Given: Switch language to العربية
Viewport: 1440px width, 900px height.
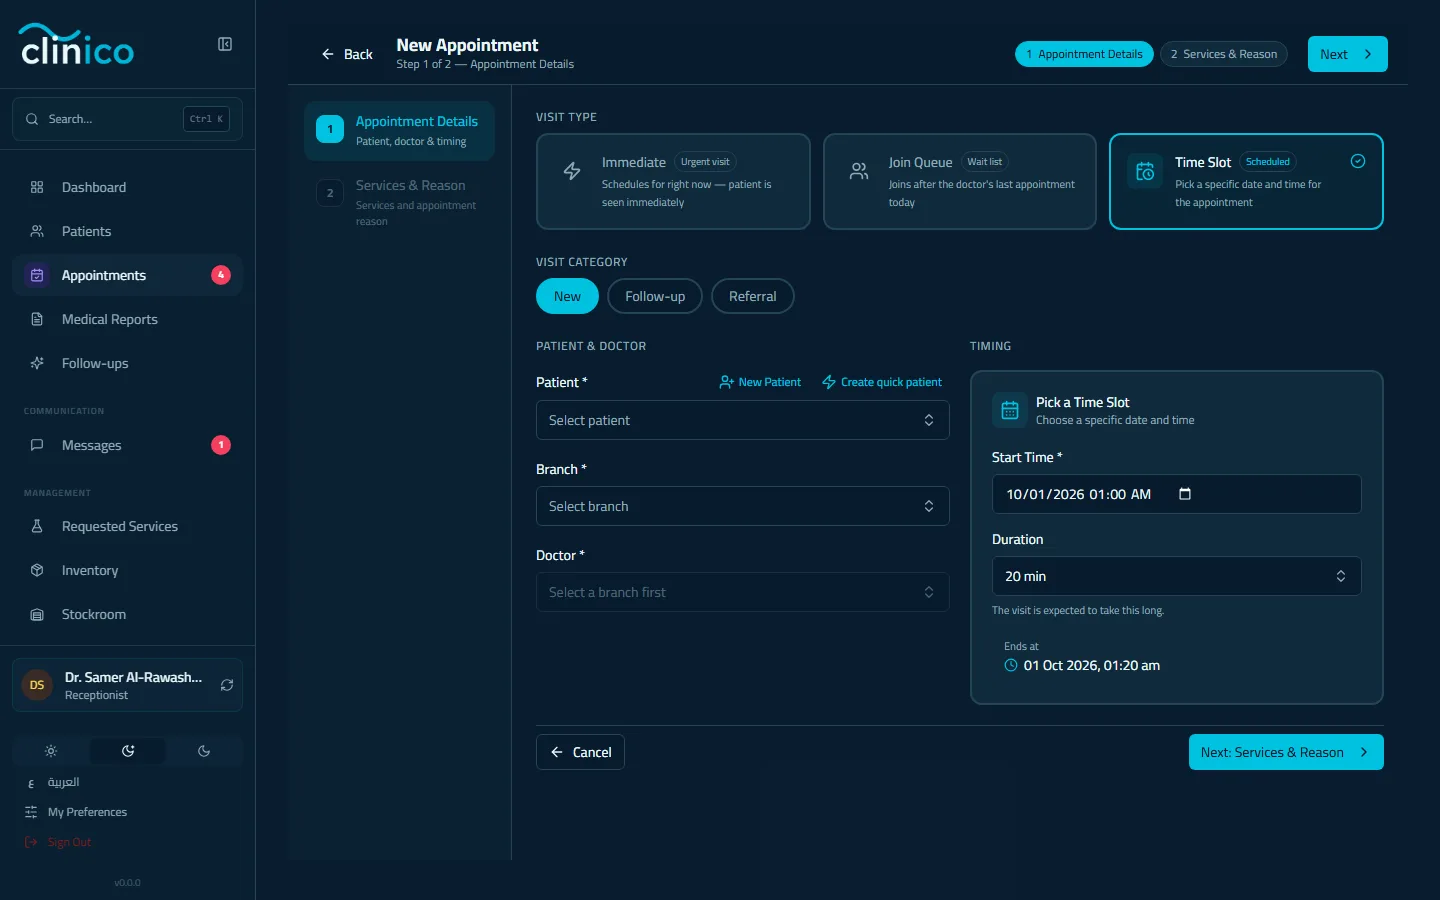Looking at the screenshot, I should (x=63, y=782).
